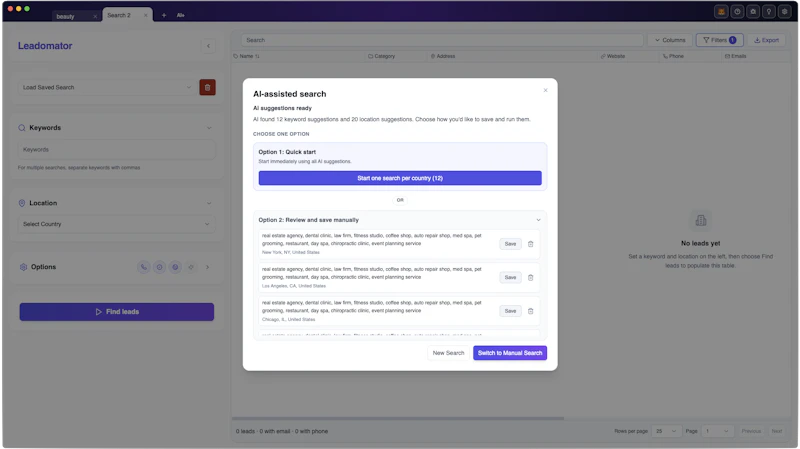Collapse the Location section chevron
This screenshot has width=800, height=449.
click(209, 203)
